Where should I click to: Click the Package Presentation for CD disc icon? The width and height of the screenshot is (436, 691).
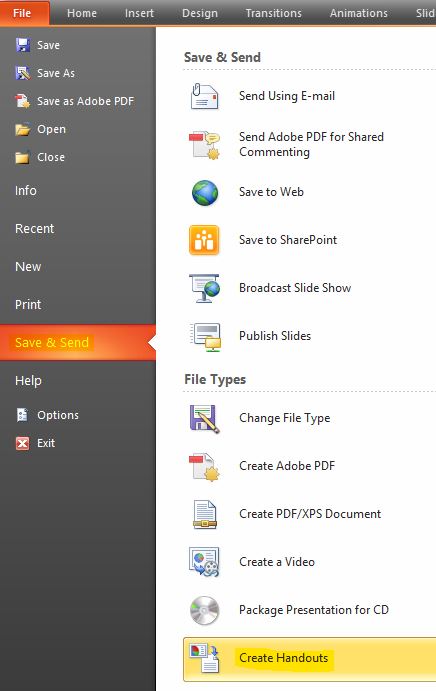(x=205, y=610)
